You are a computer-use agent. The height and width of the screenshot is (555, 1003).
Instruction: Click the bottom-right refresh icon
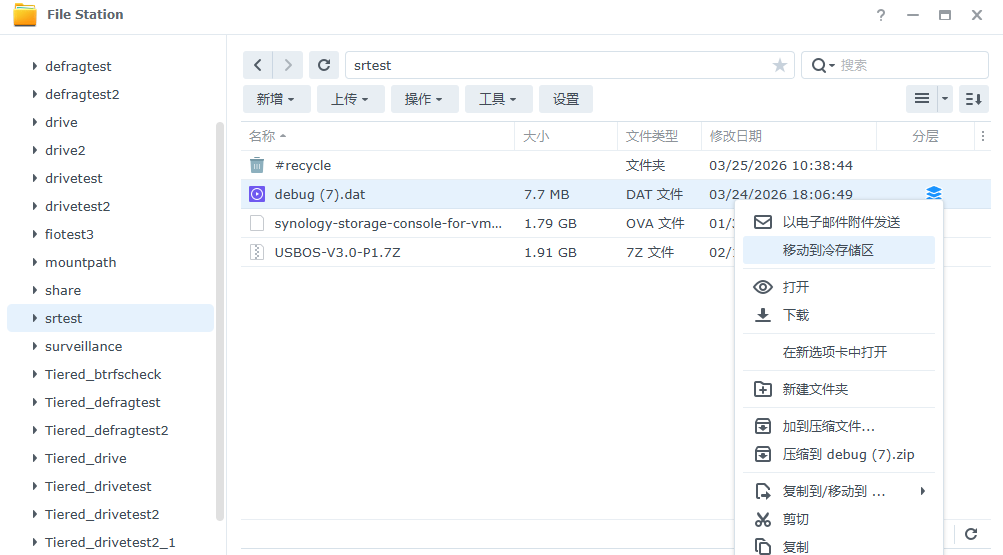coord(970,535)
